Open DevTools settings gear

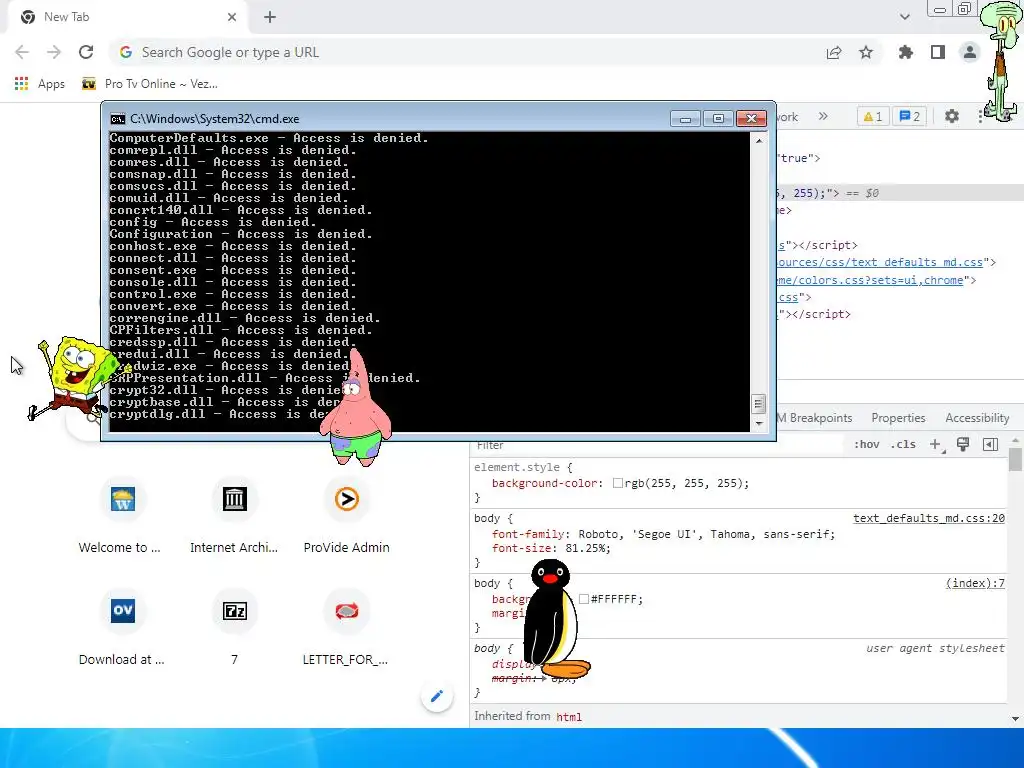point(952,116)
